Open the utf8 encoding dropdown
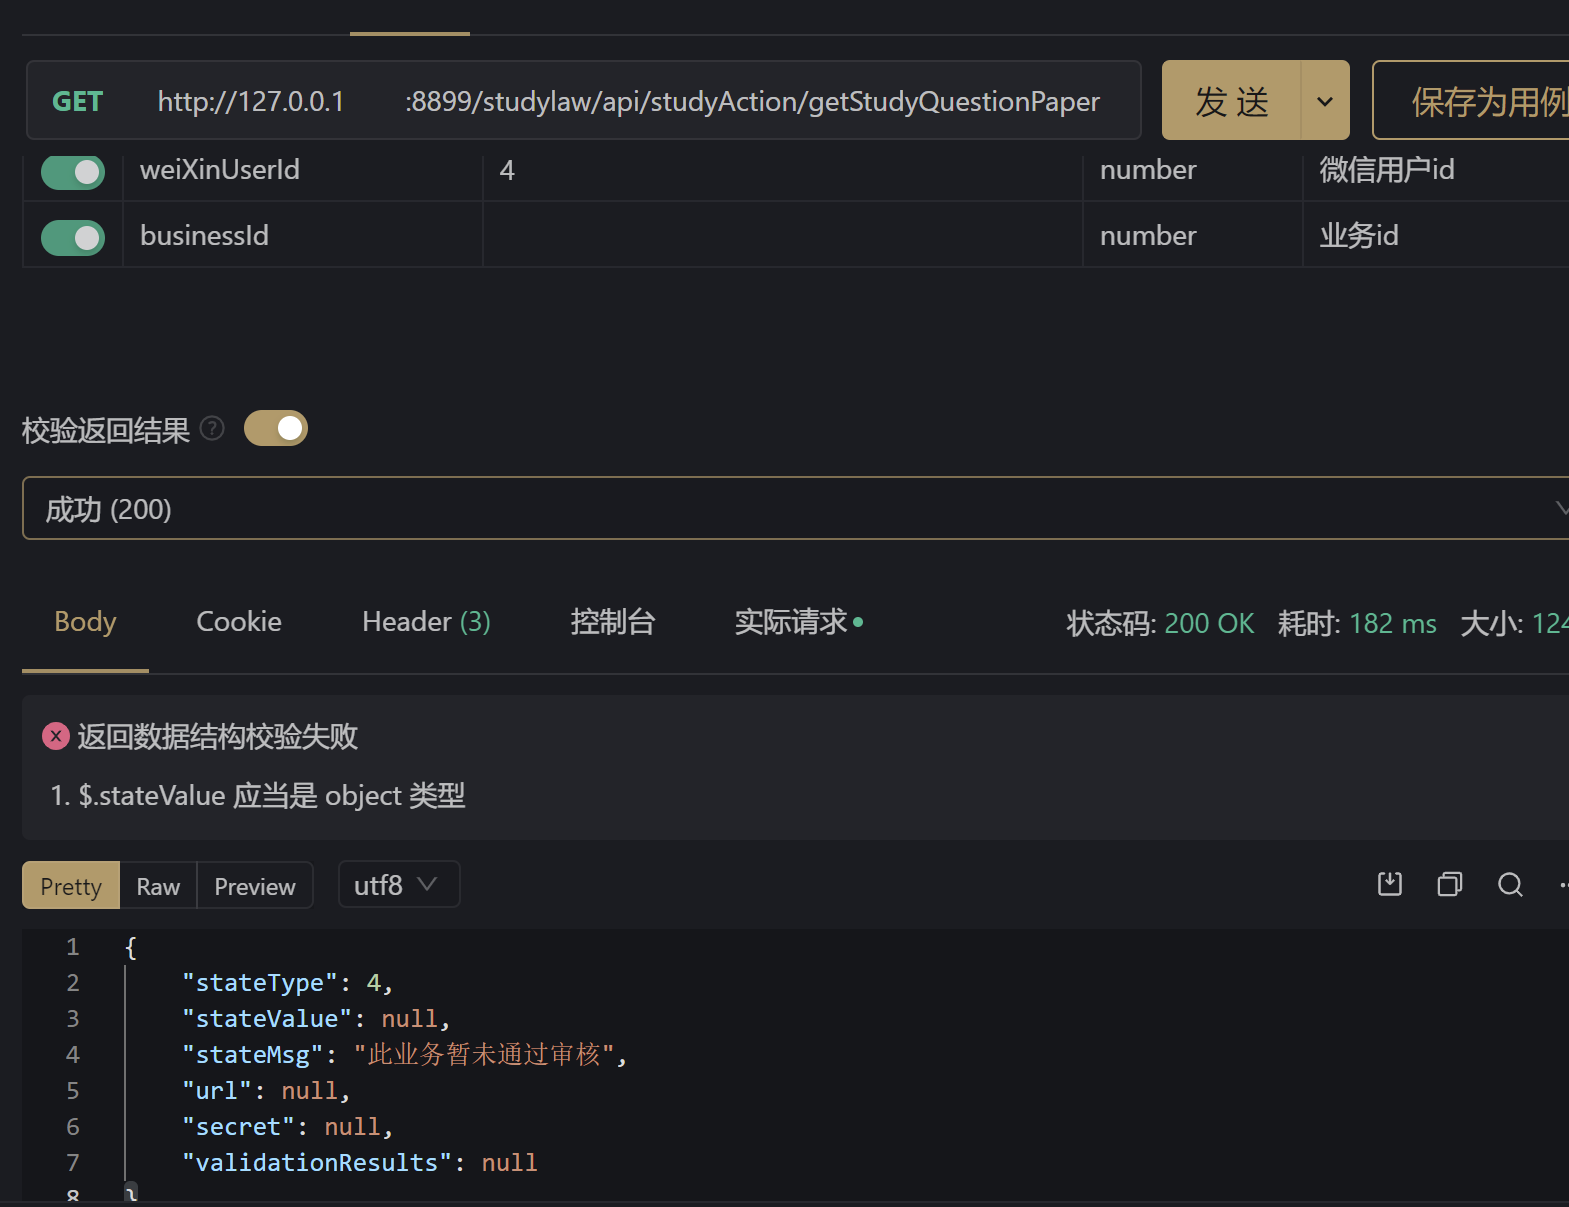 tap(399, 885)
